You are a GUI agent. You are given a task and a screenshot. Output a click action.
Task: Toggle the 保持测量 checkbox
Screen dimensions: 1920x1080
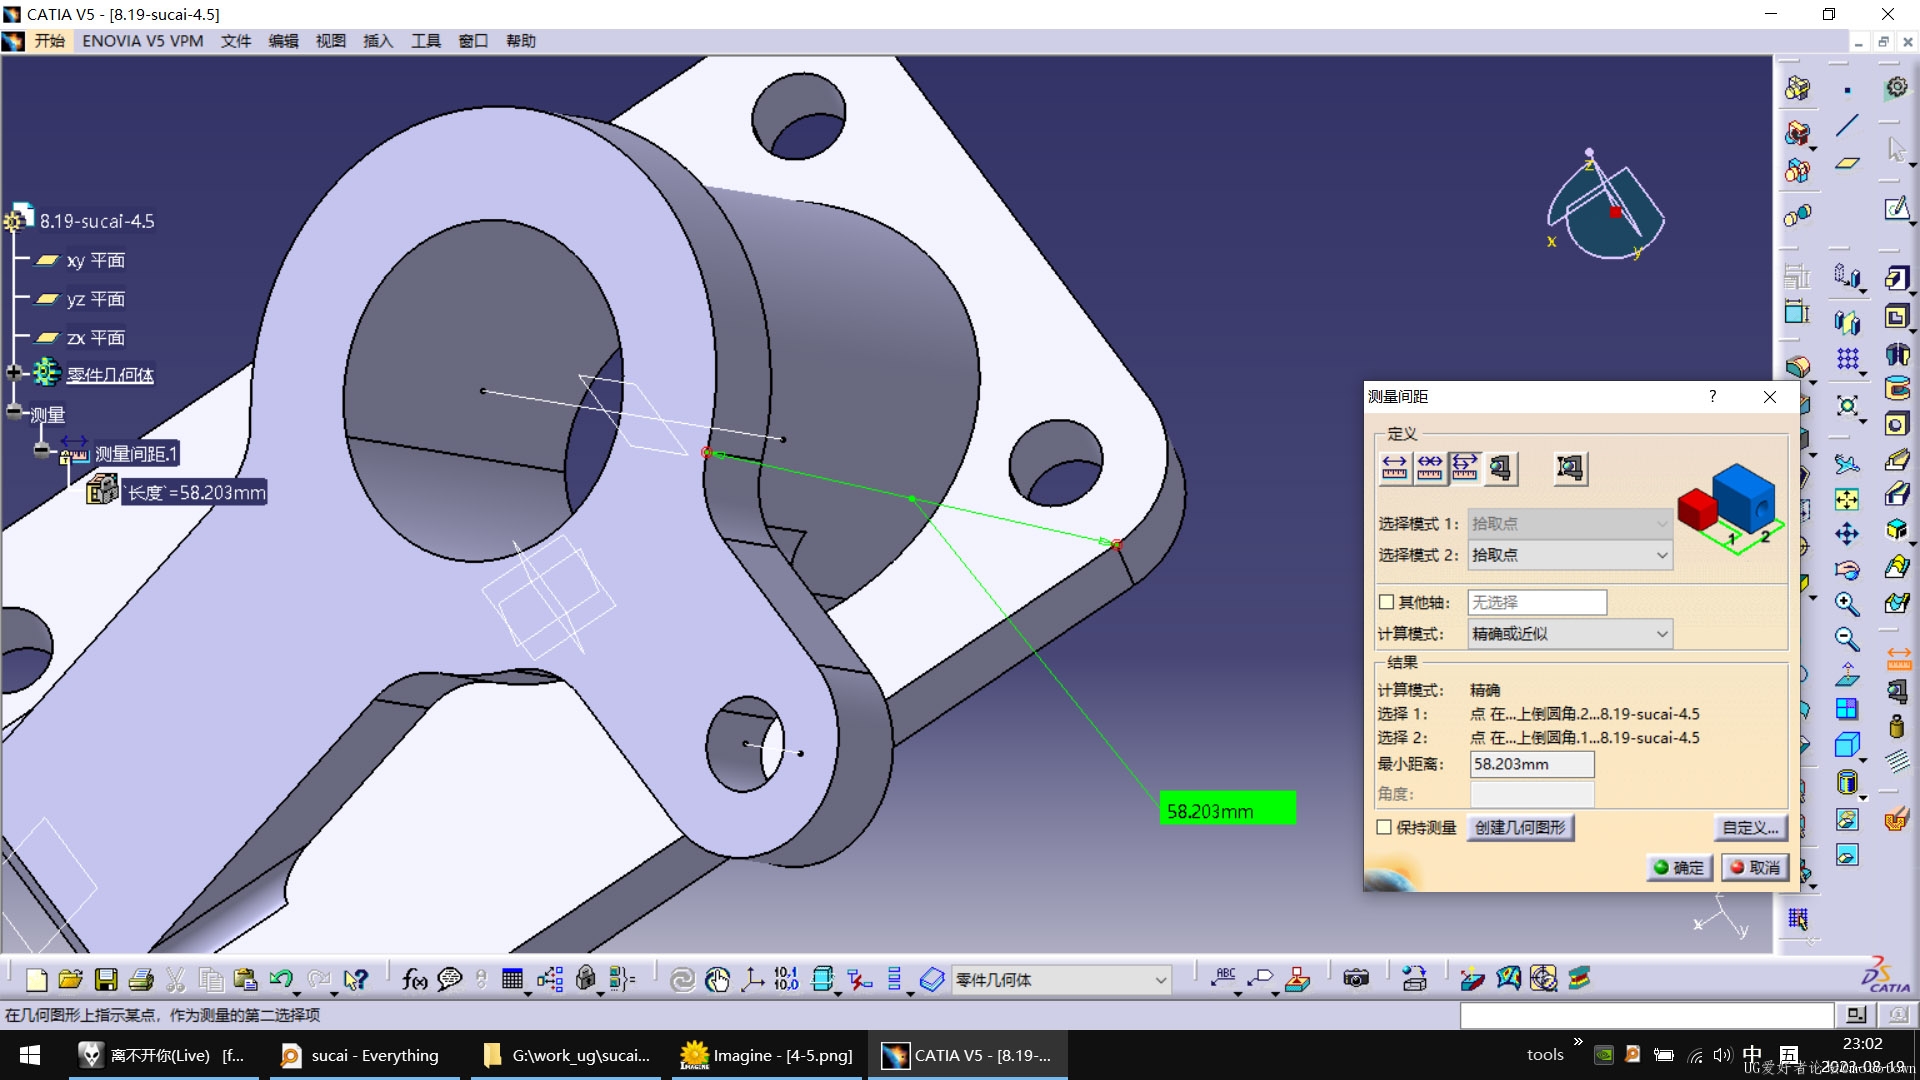pos(1384,827)
